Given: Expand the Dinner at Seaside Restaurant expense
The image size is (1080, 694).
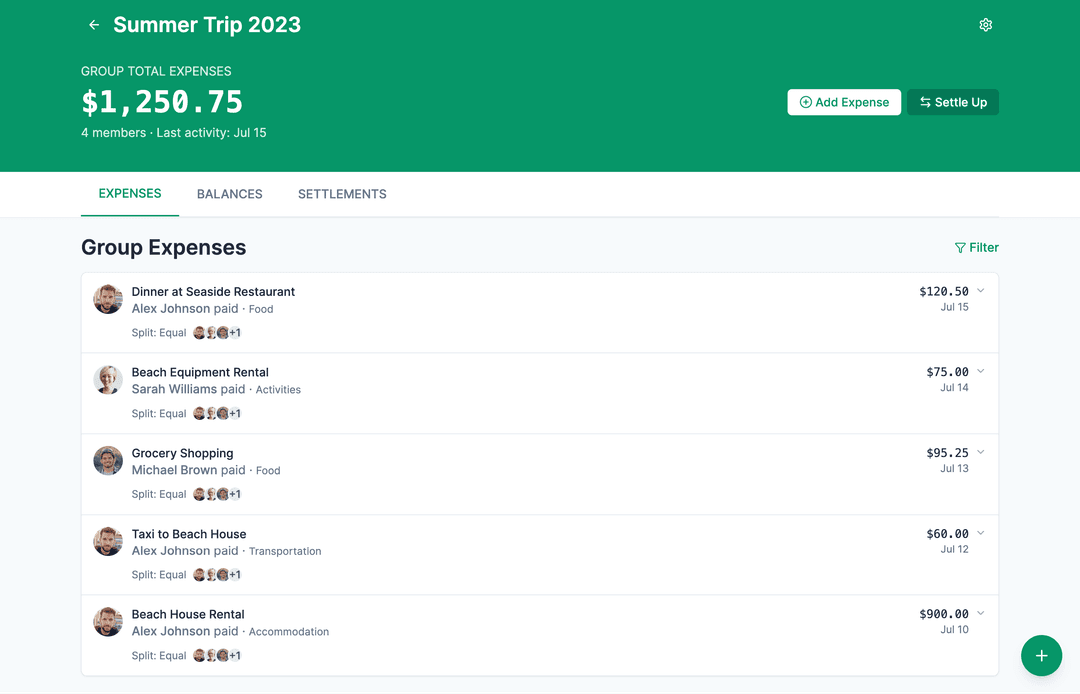Looking at the screenshot, I should 979,290.
